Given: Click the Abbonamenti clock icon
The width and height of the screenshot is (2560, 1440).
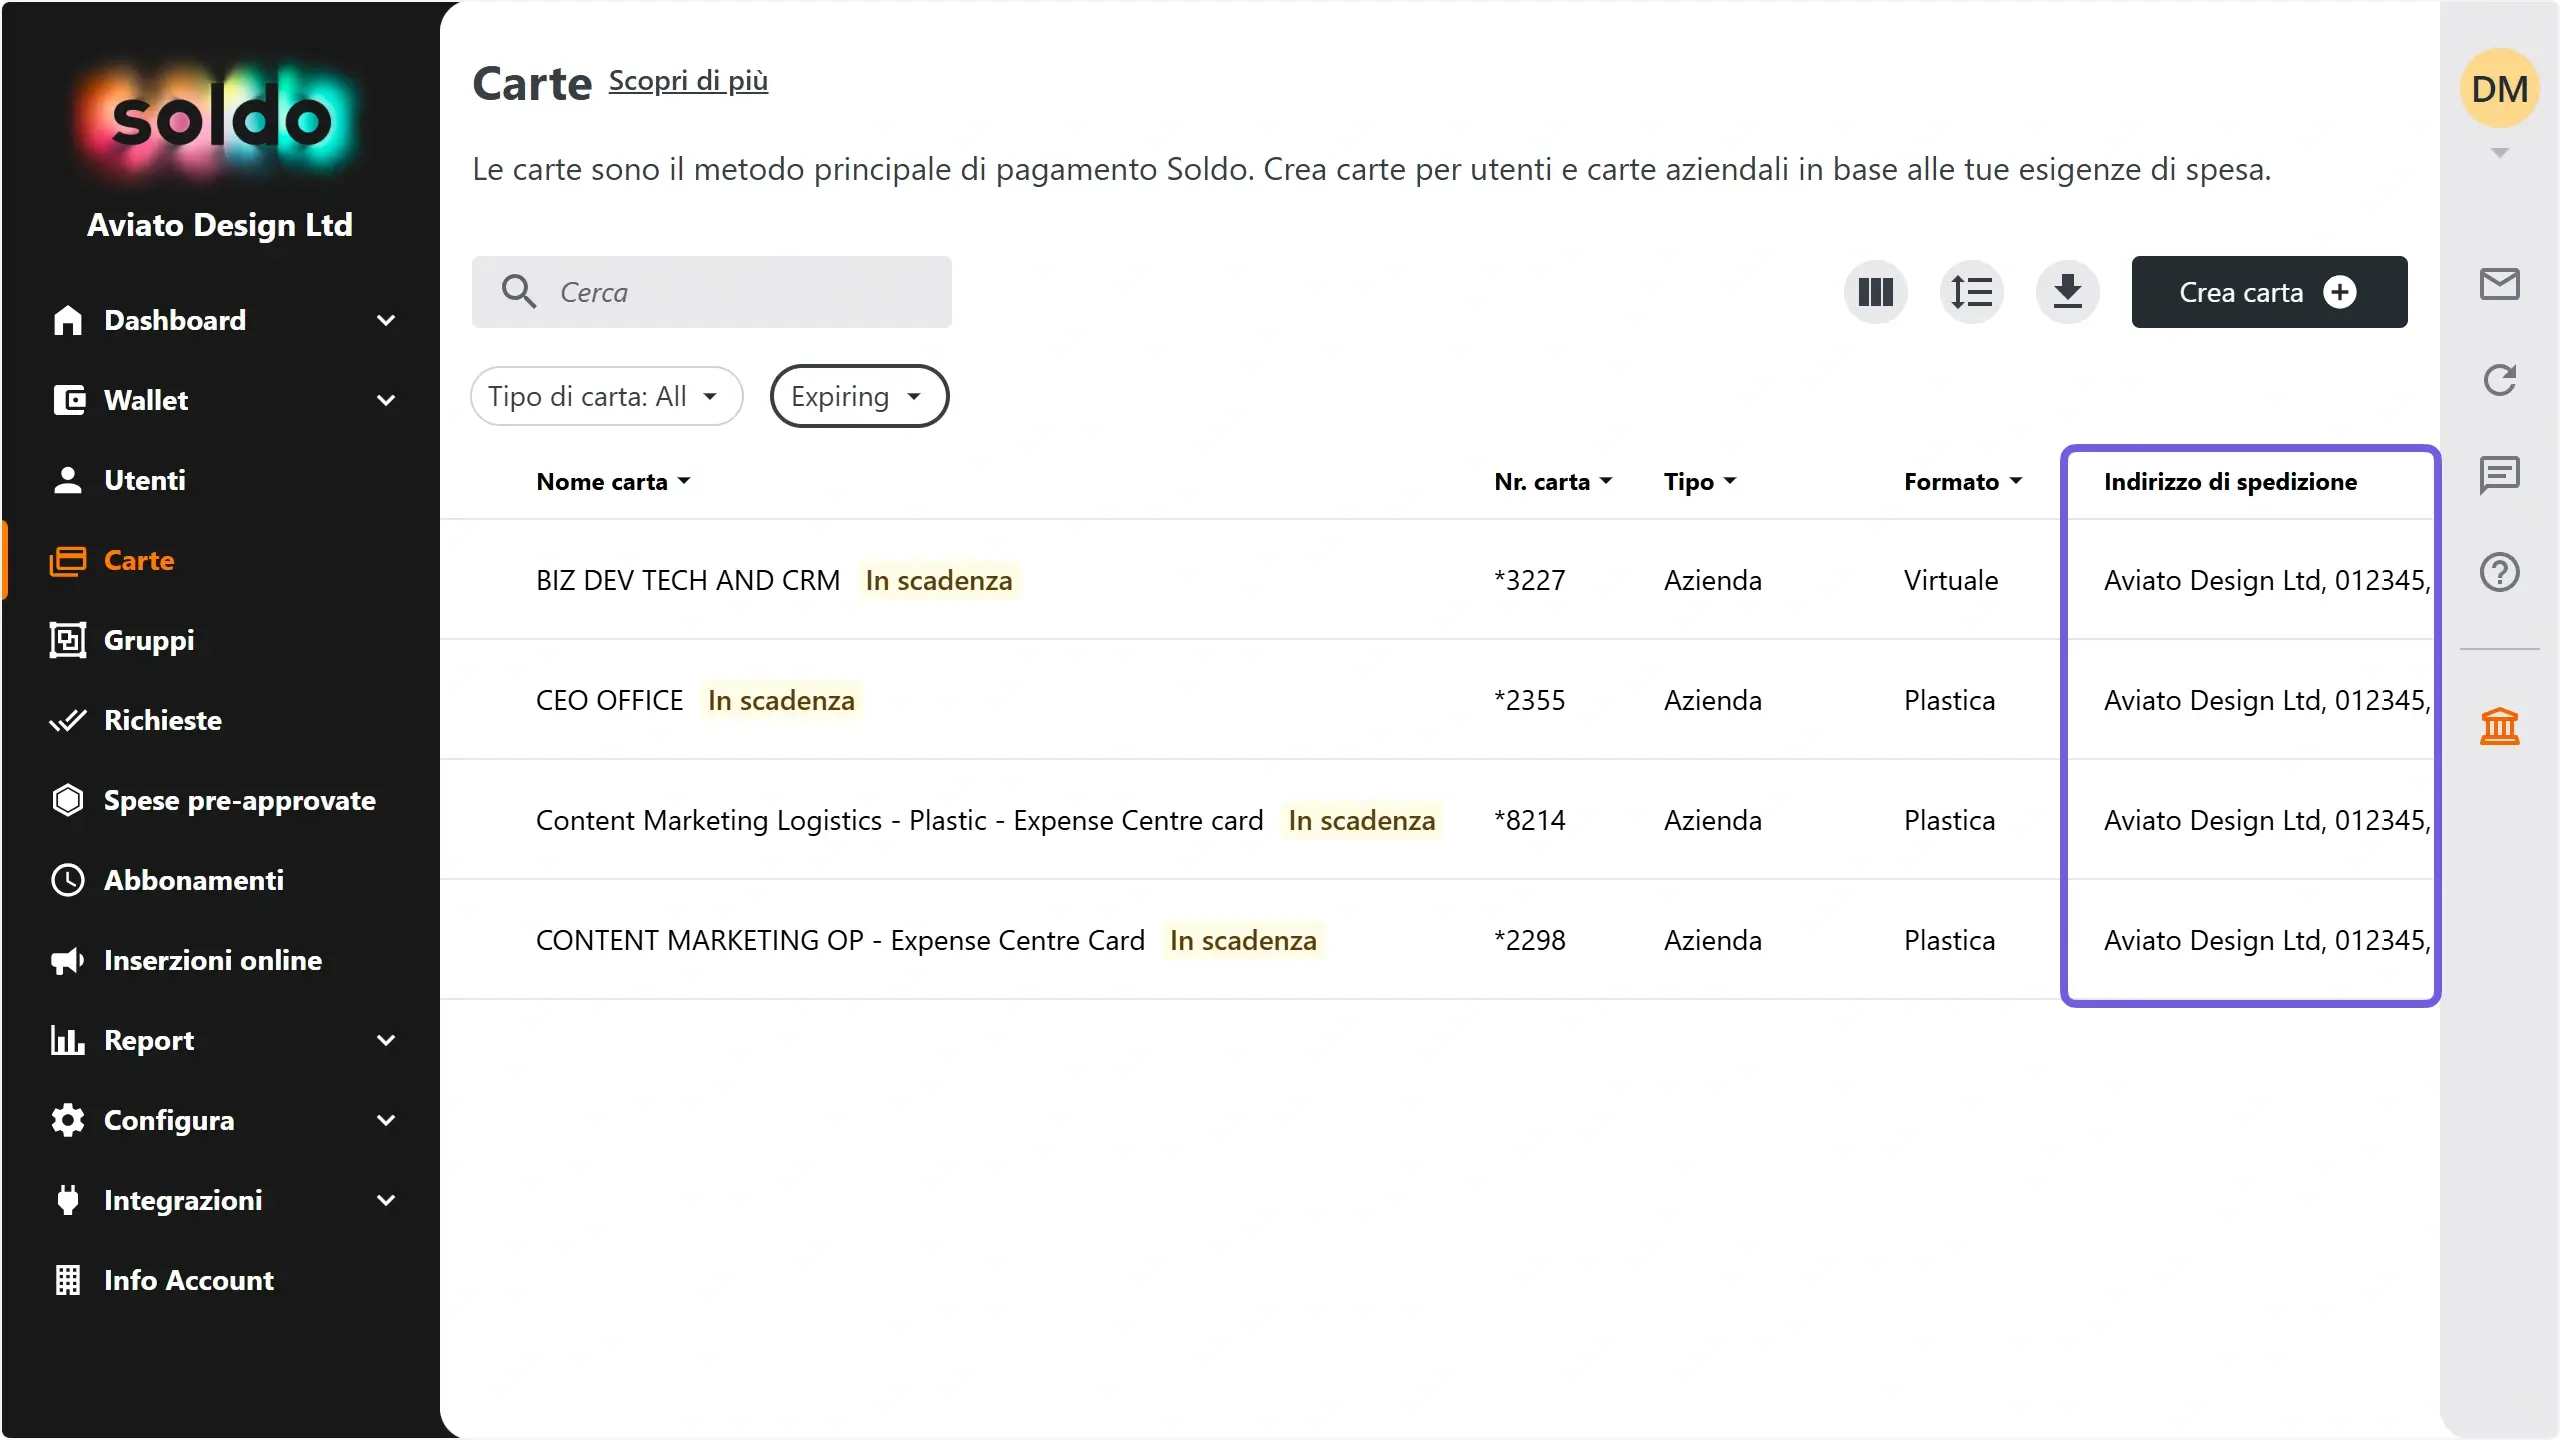Looking at the screenshot, I should [67, 880].
